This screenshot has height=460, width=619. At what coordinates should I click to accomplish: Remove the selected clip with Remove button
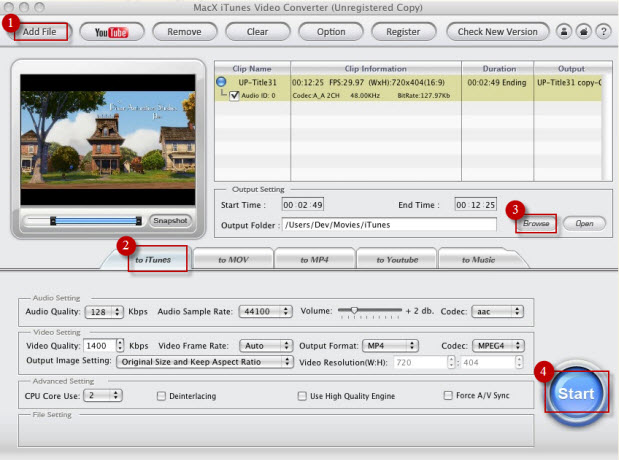coord(184,32)
